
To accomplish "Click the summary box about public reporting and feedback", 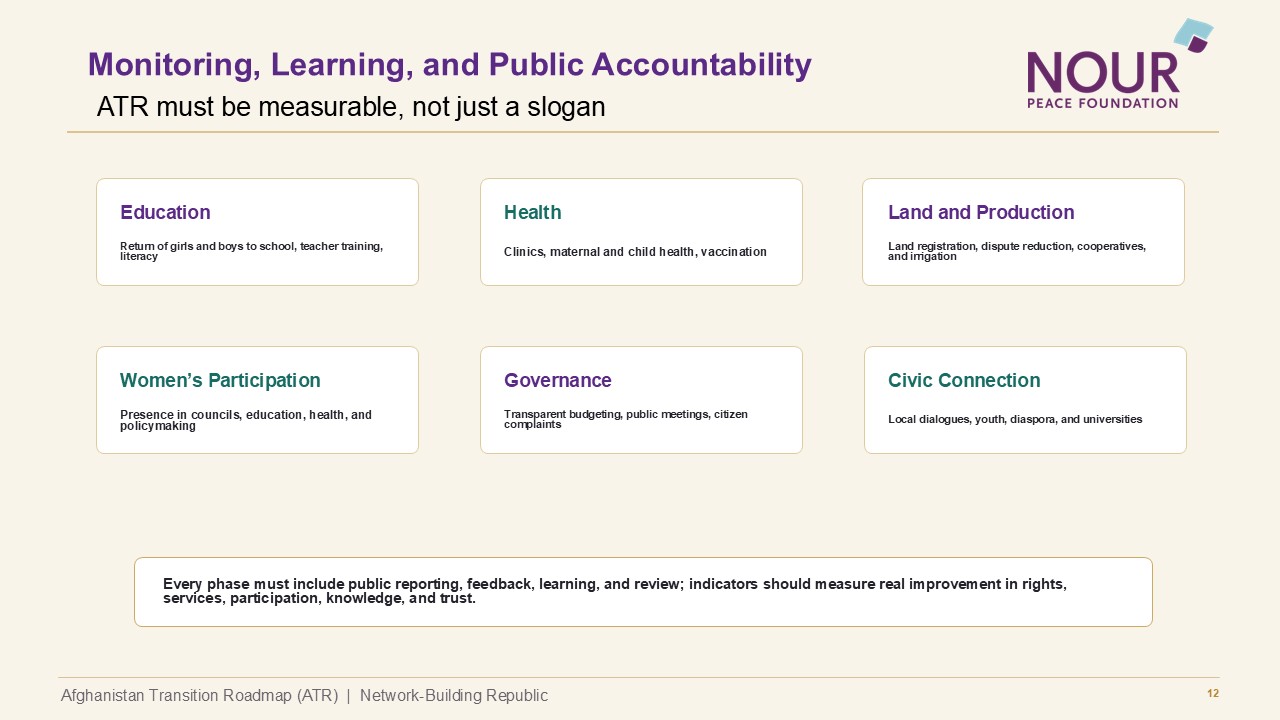I will [x=643, y=592].
